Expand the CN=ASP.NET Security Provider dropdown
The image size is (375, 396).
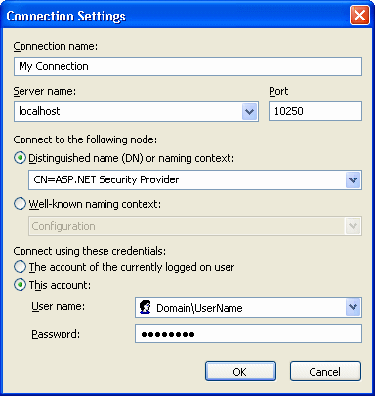[x=353, y=180]
